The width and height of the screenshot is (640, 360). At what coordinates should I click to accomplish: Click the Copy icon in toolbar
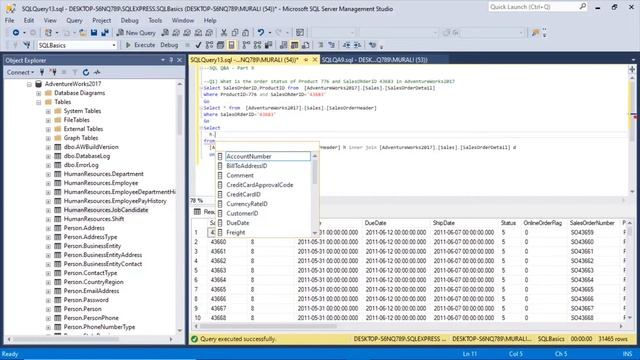pos(235,33)
